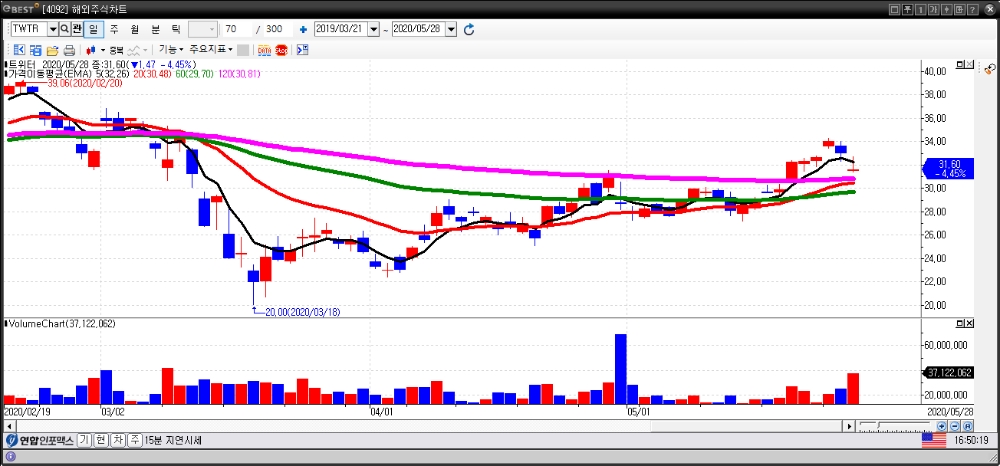The image size is (1000, 466).
Task: Click scrollbar right arrow under chart
Action: [x=849, y=426]
